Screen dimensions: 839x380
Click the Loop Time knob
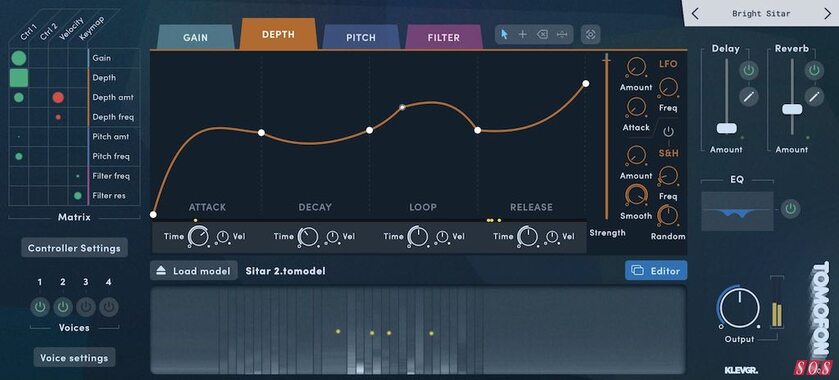pyautogui.click(x=418, y=236)
